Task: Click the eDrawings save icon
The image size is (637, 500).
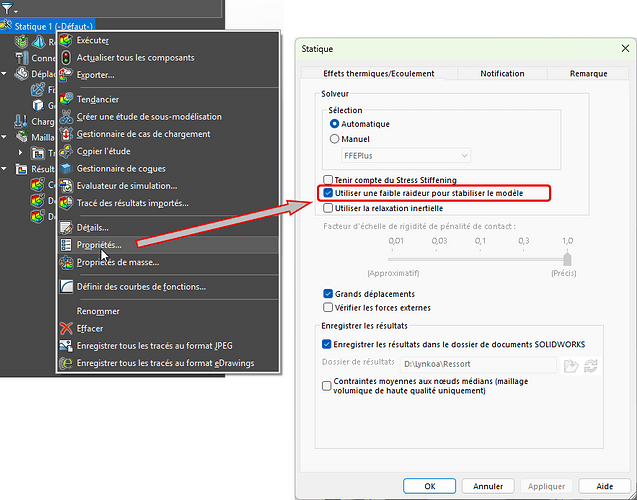Action: click(x=66, y=363)
